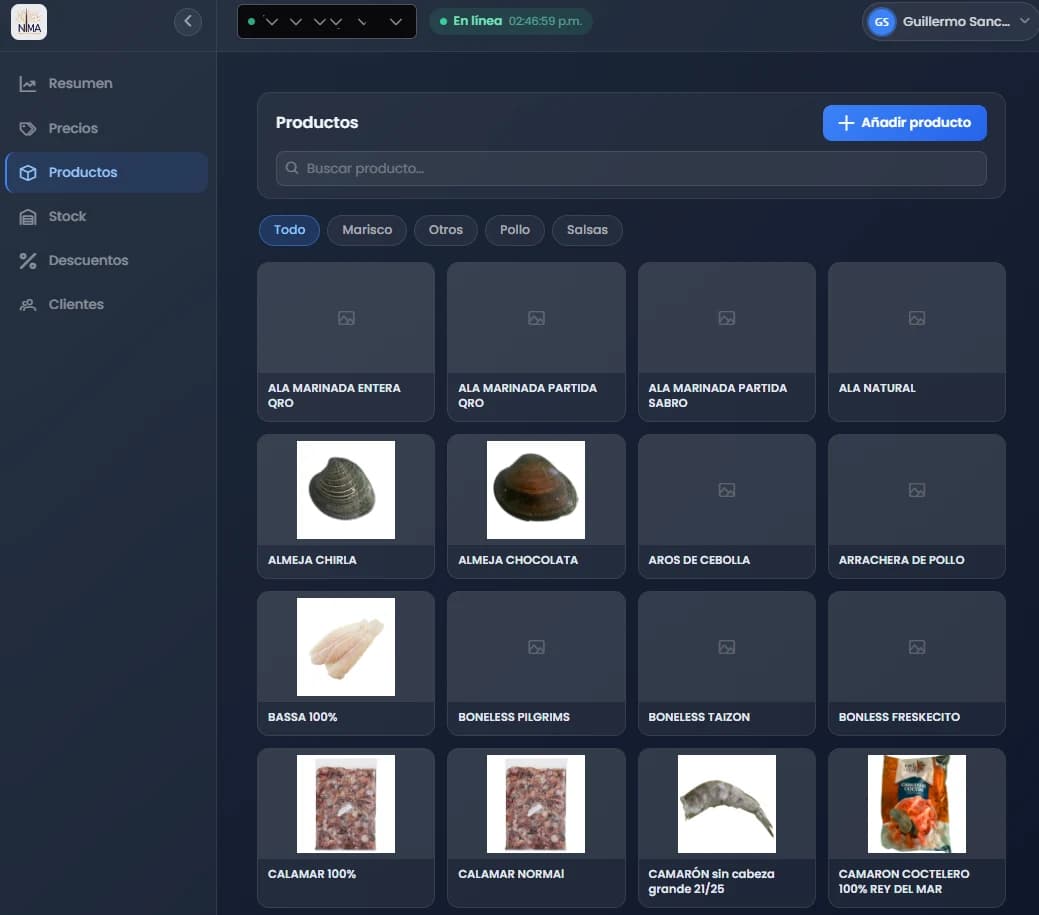Click the Stock warehouse icon
This screenshot has height=915, width=1039.
tap(28, 217)
